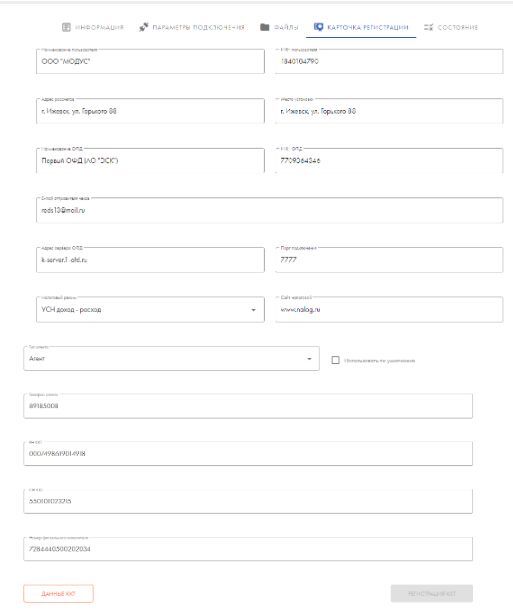
Task: Click the www.nalog.ru site field
Action: tap(389, 309)
